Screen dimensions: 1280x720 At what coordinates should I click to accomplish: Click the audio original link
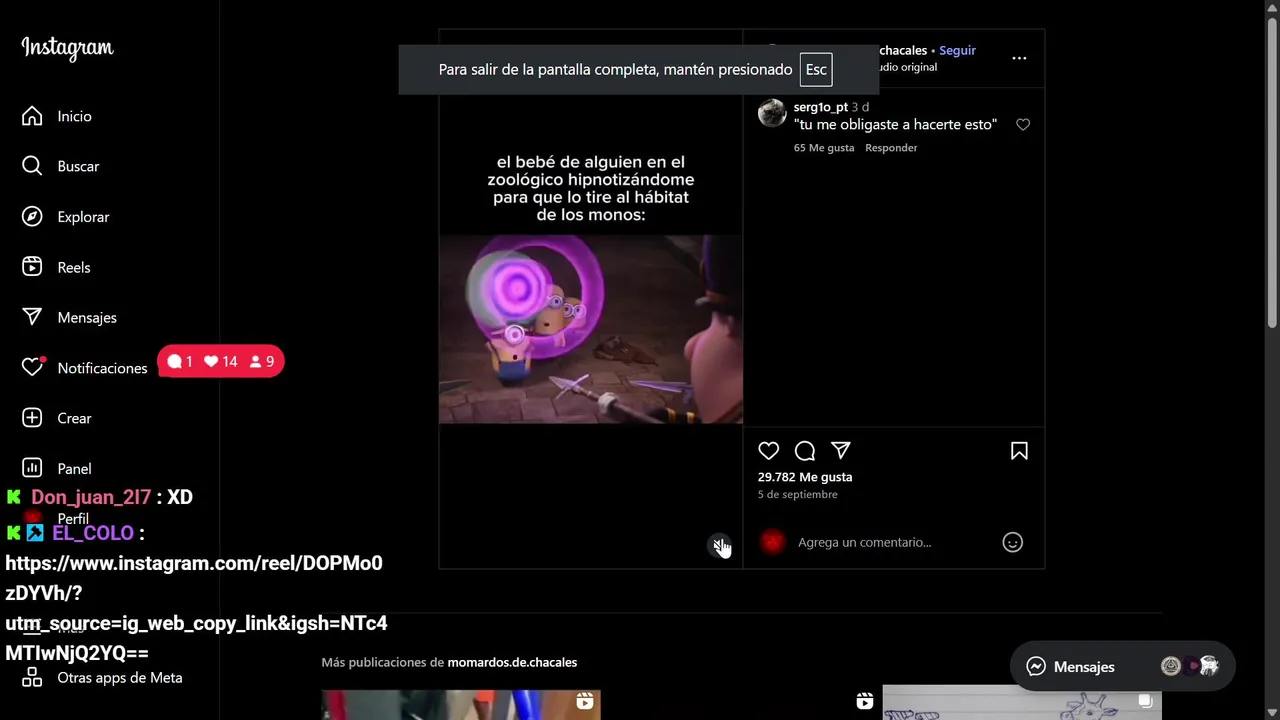point(908,67)
